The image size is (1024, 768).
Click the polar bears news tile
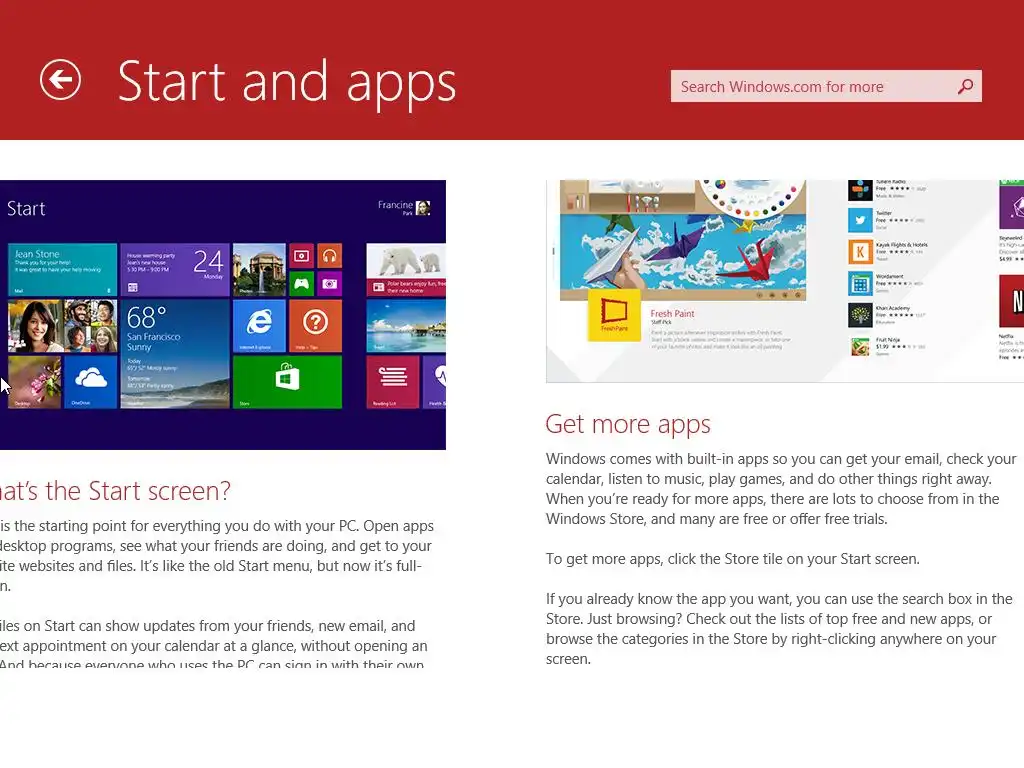point(406,270)
